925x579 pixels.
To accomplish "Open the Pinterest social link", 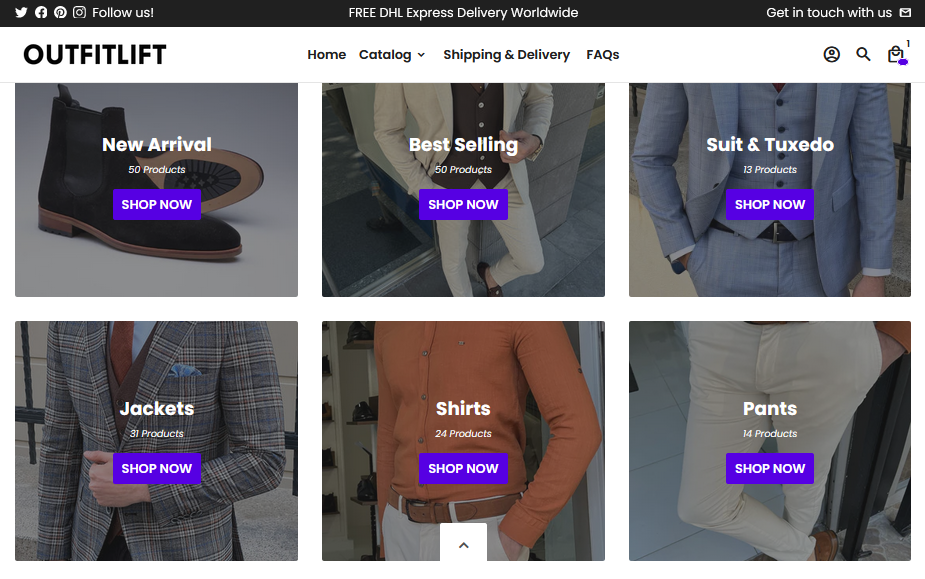I will 60,12.
